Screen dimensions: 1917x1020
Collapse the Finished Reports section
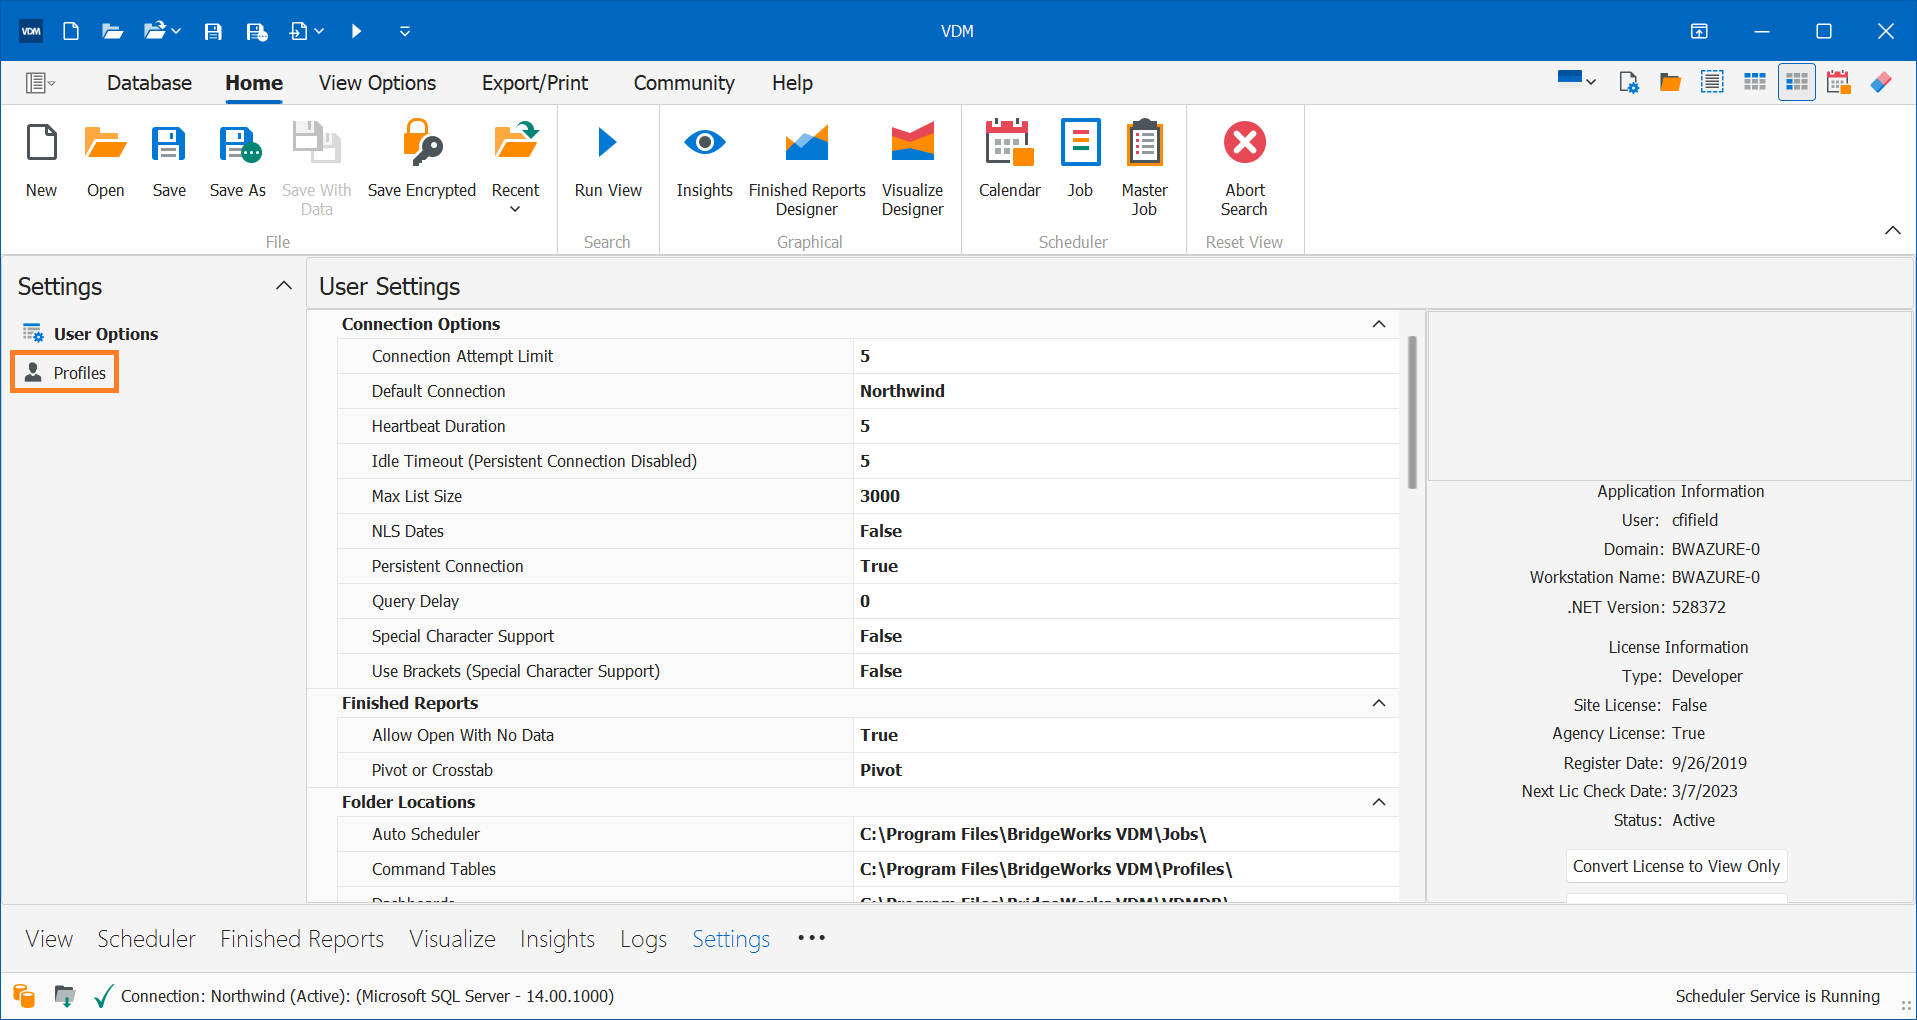(1379, 703)
